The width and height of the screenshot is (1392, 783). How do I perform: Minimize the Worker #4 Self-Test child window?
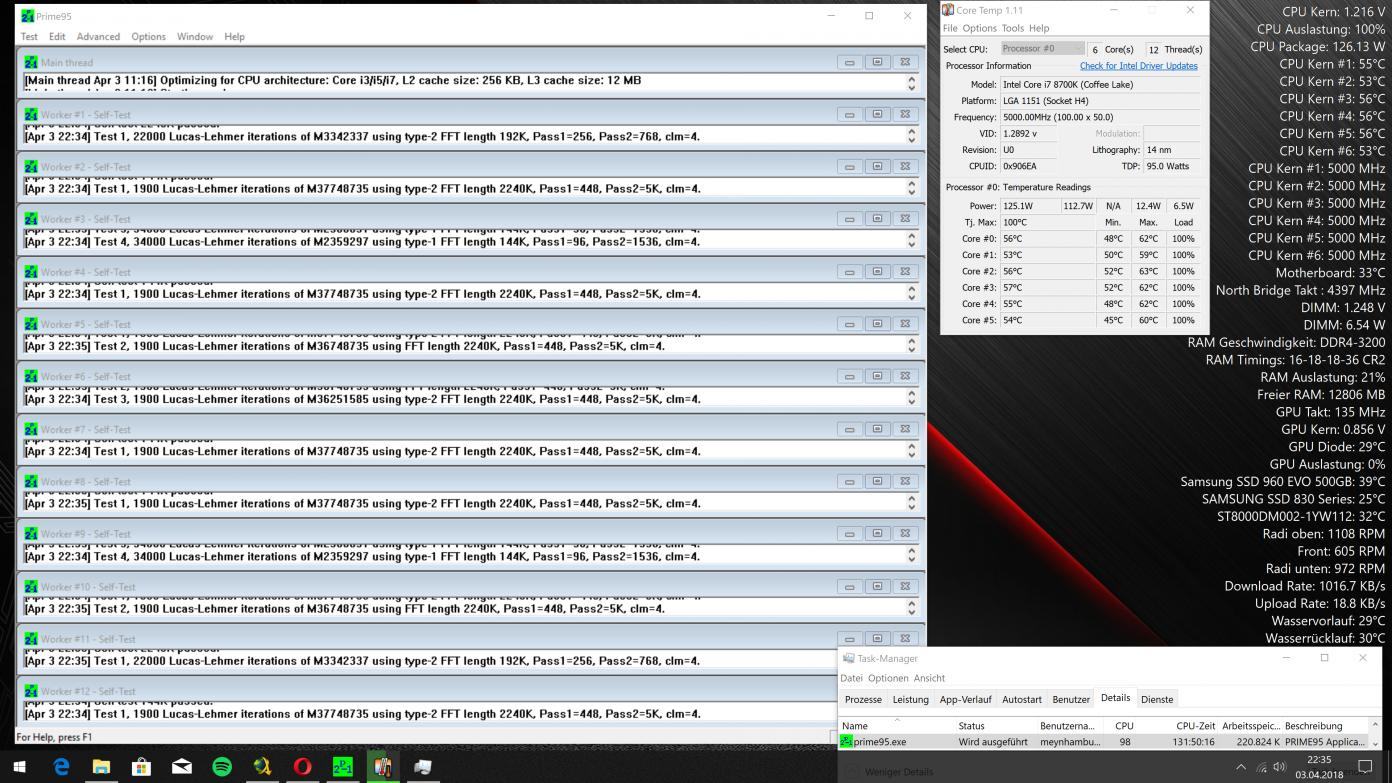click(849, 271)
